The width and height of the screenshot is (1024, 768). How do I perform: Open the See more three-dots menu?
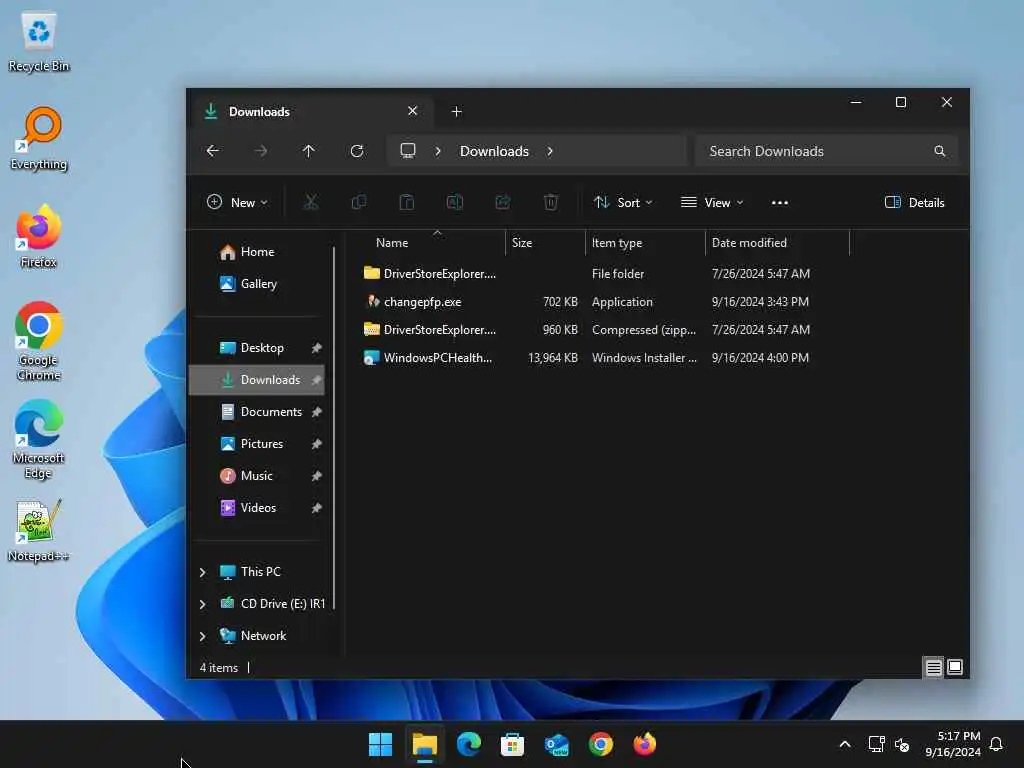[x=780, y=202]
